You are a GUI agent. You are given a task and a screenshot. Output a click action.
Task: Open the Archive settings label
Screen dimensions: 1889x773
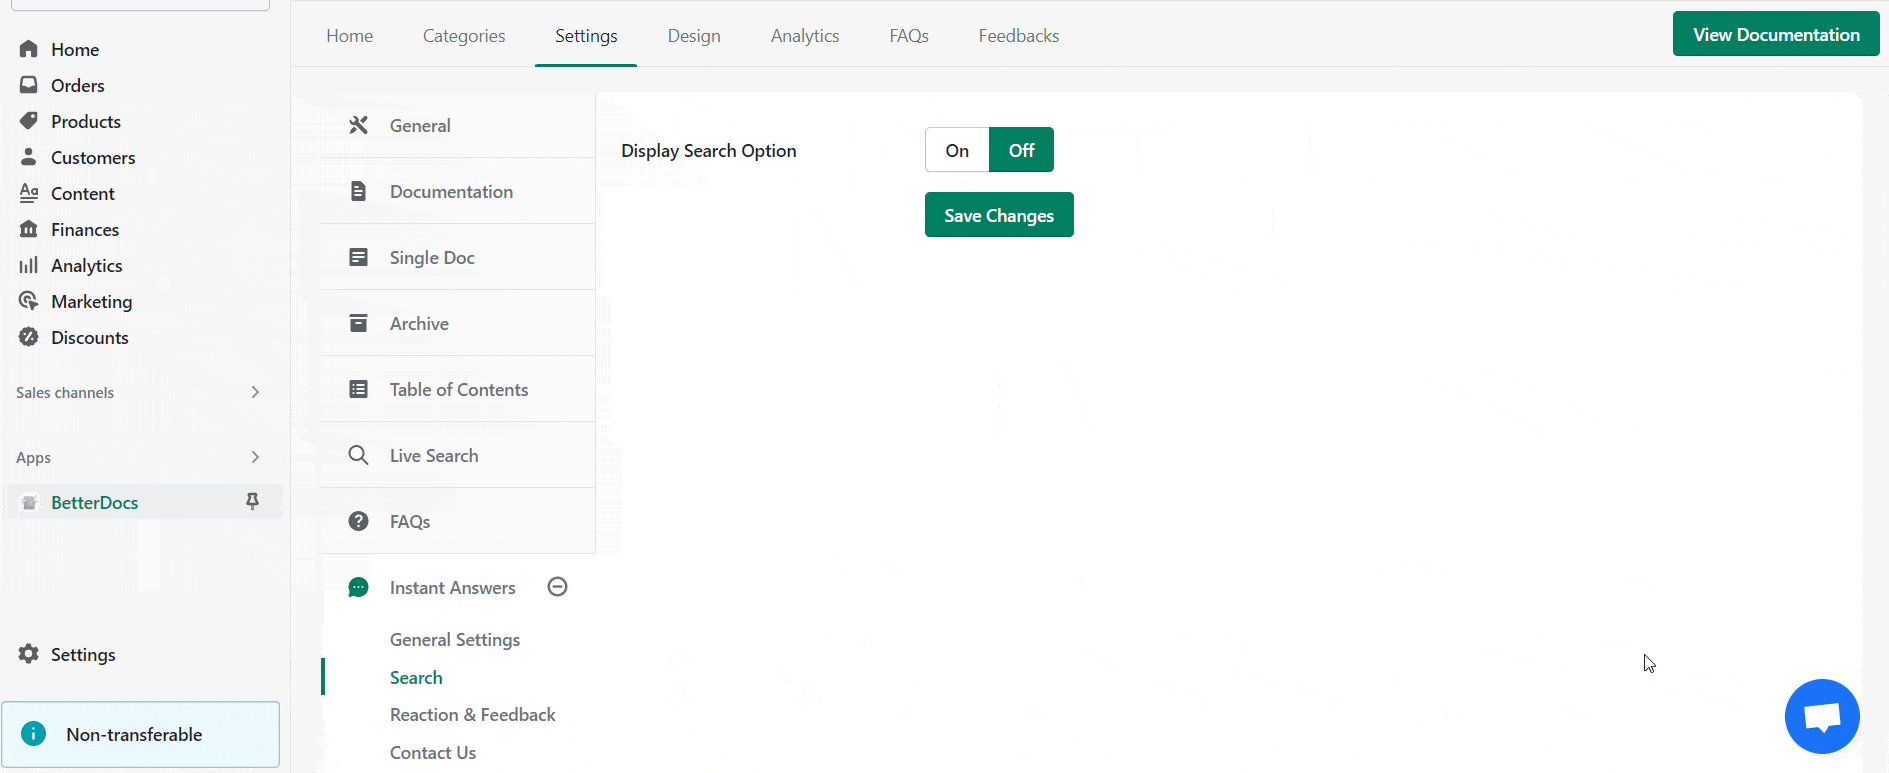tap(419, 323)
